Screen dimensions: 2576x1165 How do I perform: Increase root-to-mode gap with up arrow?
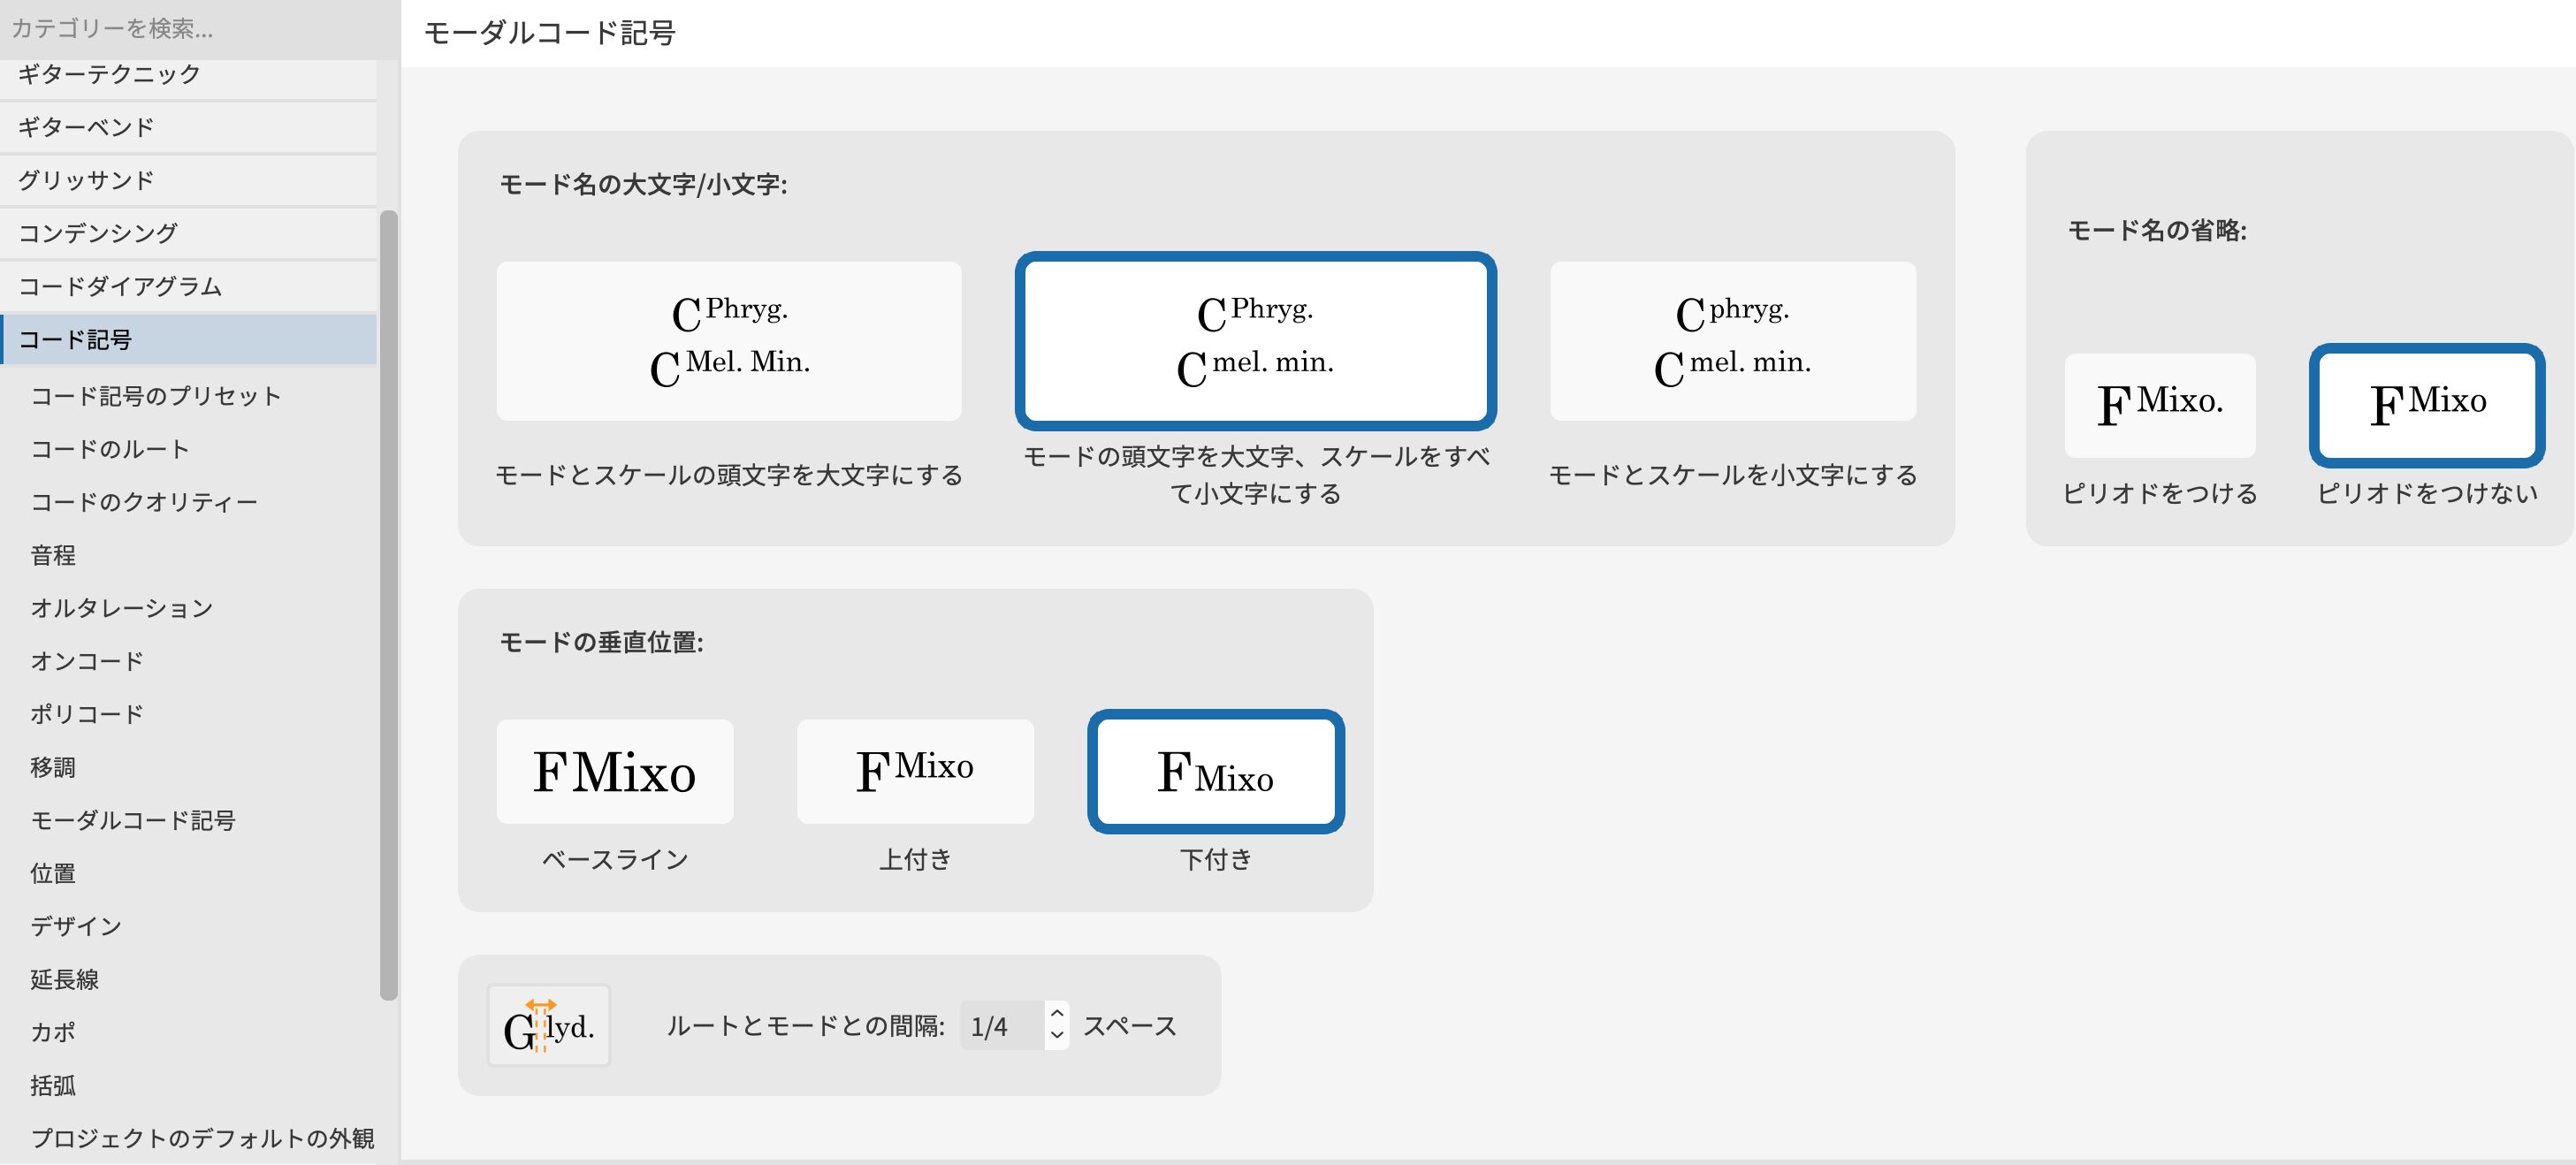[x=1057, y=1014]
